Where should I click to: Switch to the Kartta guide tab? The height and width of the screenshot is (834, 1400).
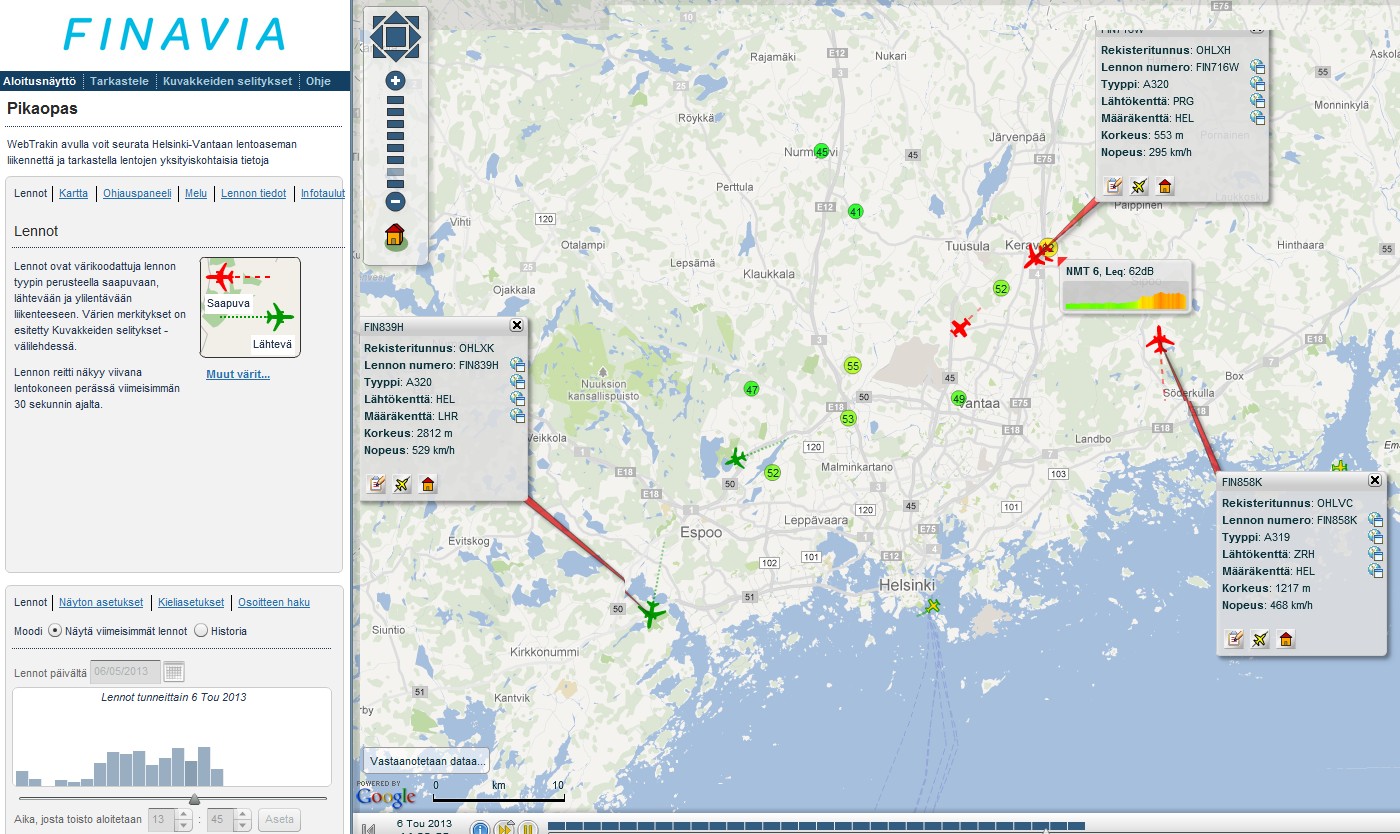[x=73, y=194]
